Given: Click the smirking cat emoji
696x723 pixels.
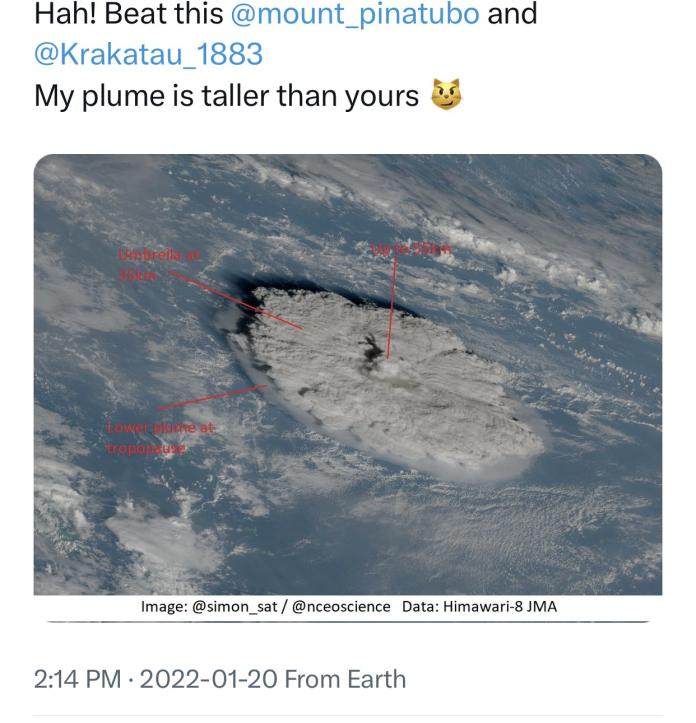Looking at the screenshot, I should point(446,95).
